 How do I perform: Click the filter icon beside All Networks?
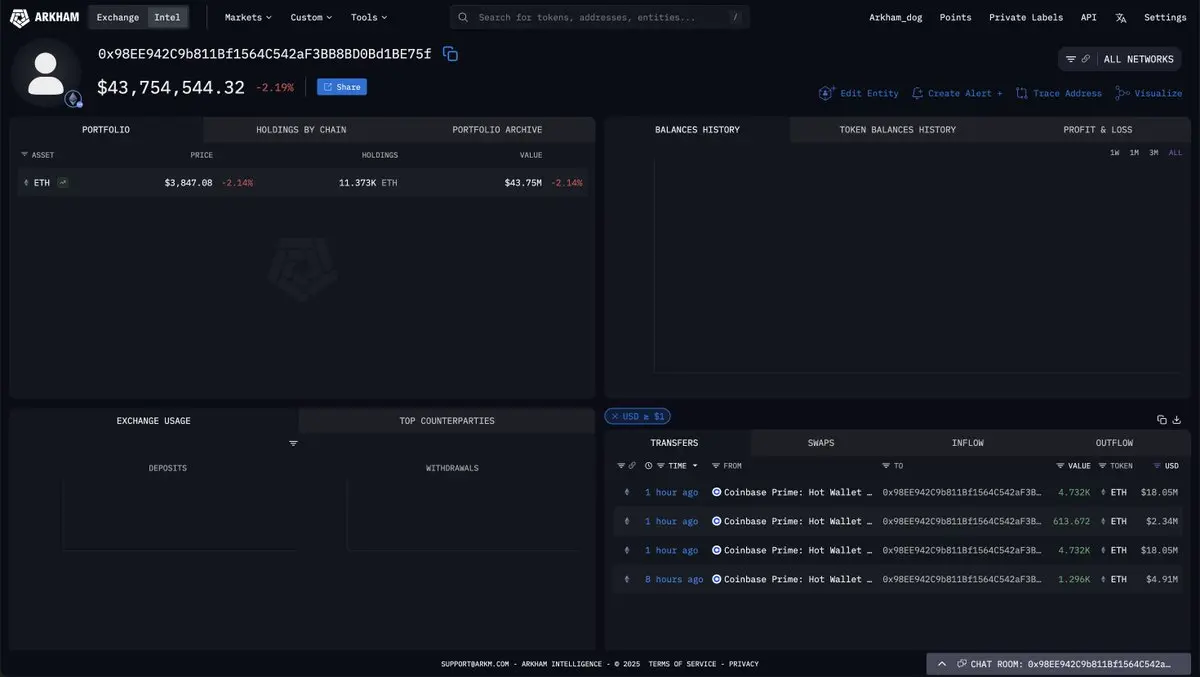(1071, 59)
